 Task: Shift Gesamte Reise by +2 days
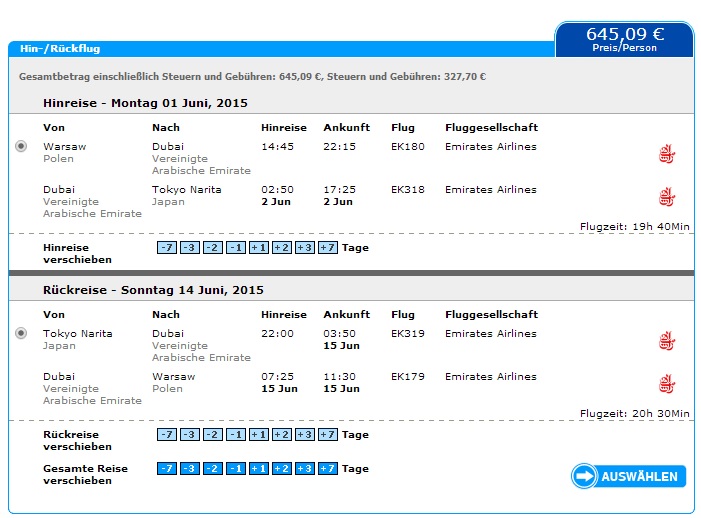[x=282, y=468]
